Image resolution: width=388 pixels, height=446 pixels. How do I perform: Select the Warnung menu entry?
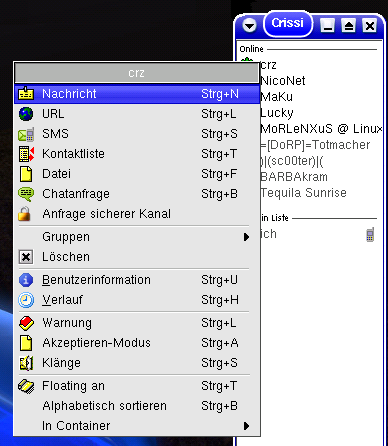coord(137,323)
